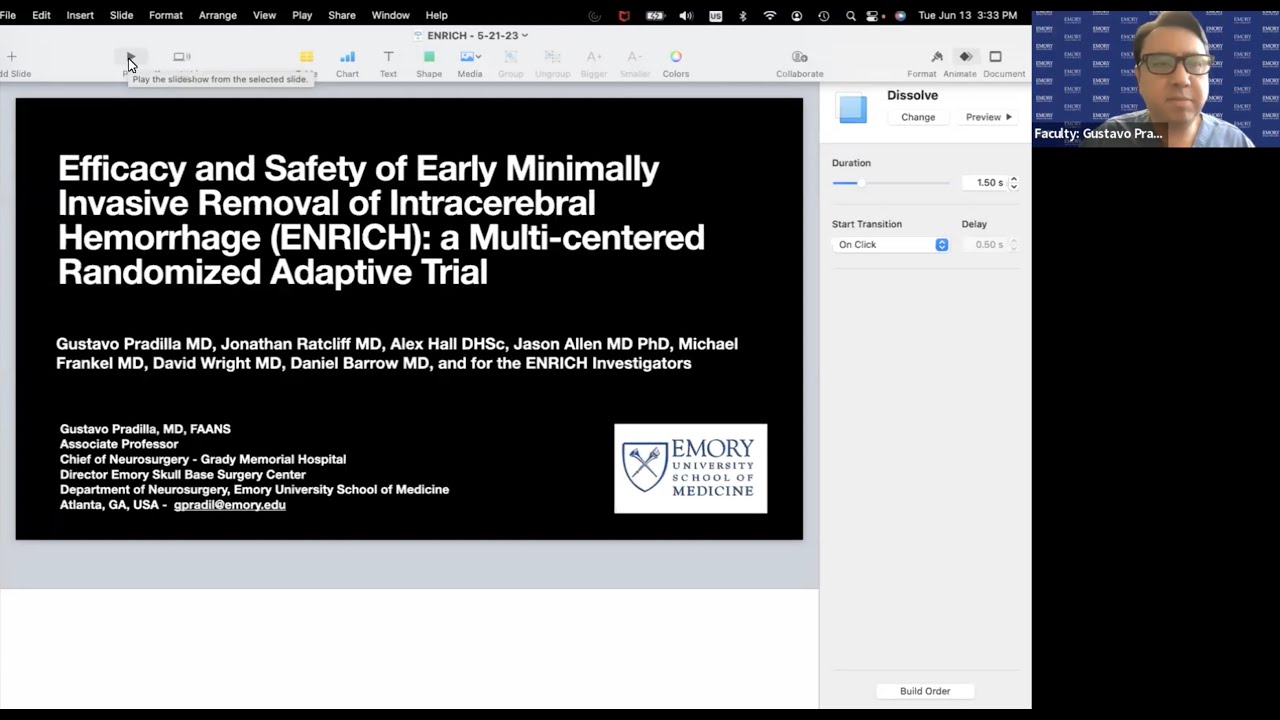Click the Time Machine icon in menu bar

coord(824,15)
